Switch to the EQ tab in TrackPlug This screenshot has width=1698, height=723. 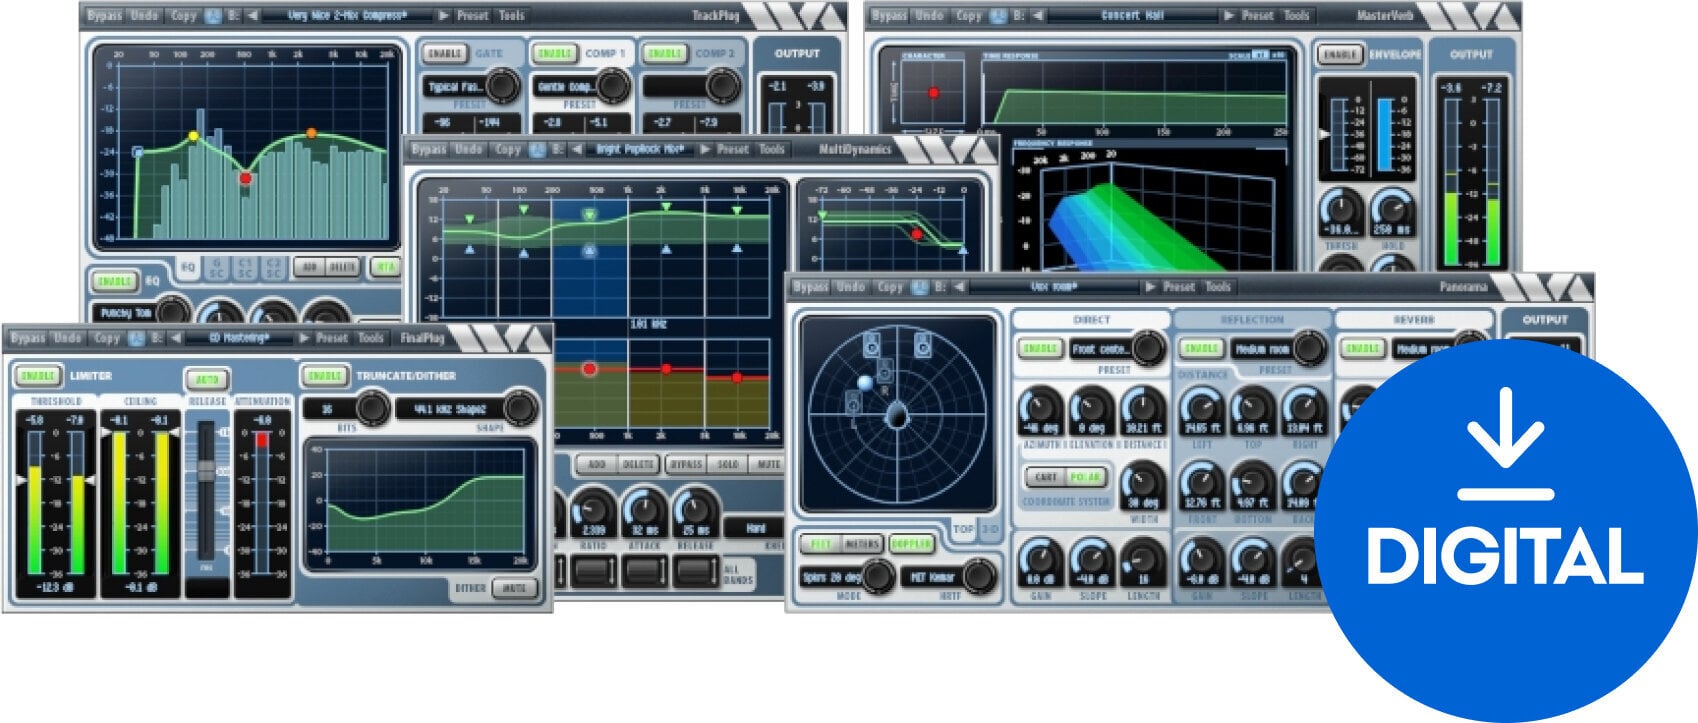189,267
